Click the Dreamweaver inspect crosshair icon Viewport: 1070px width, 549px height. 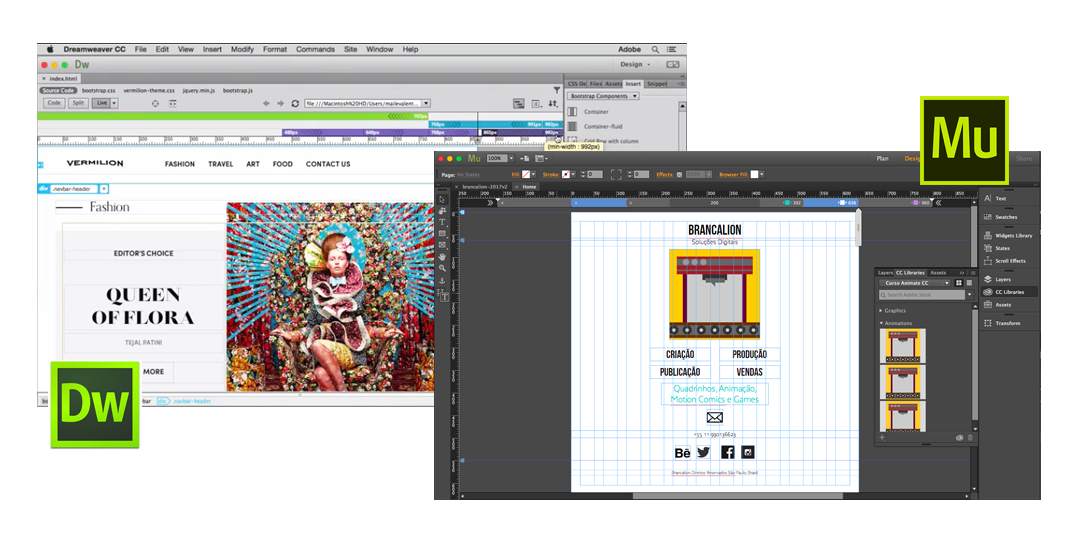point(155,103)
